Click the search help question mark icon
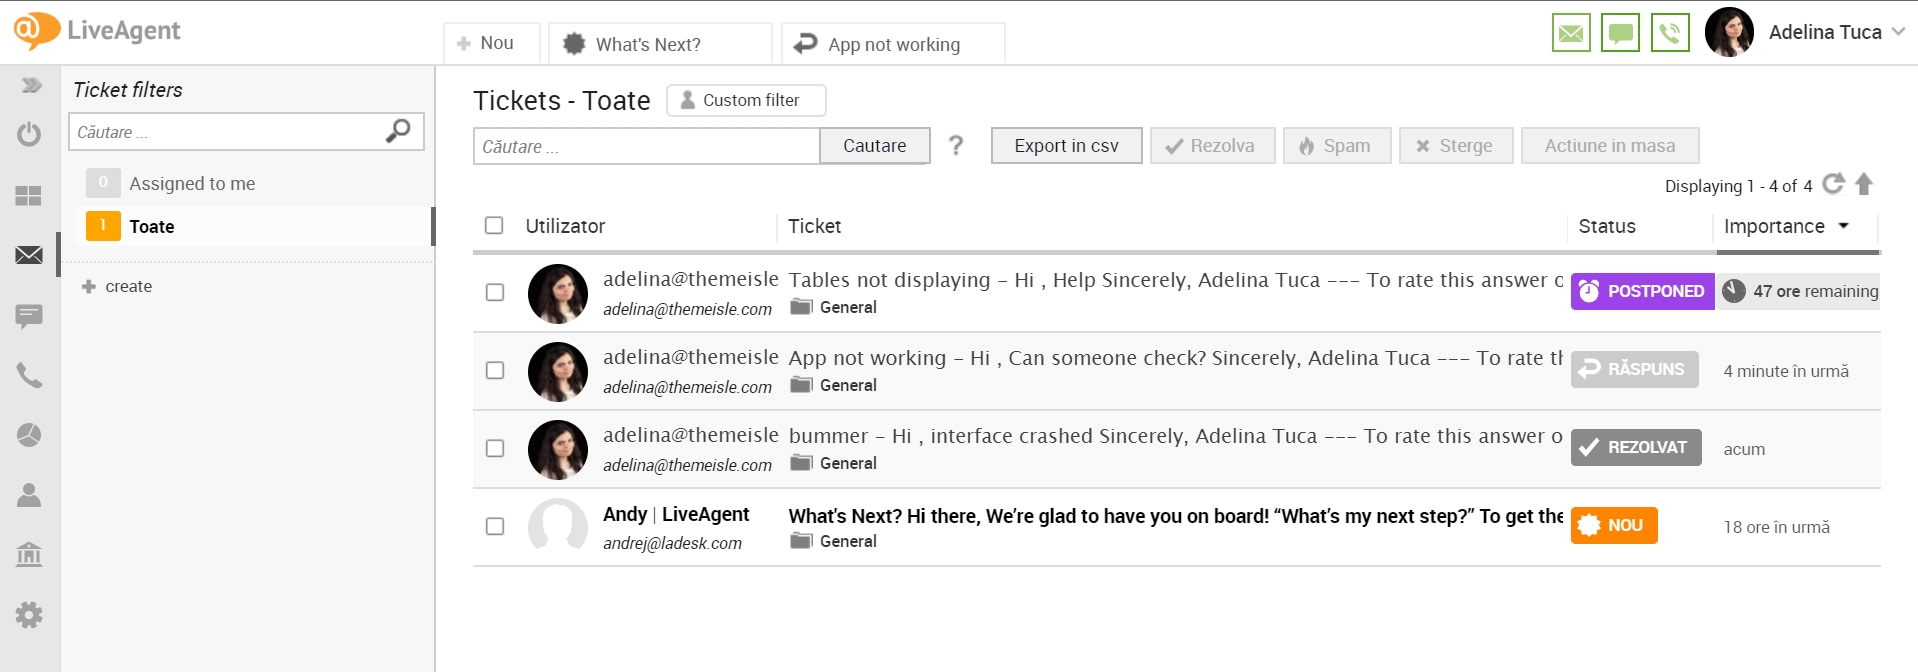This screenshot has height=672, width=1918. 956,146
